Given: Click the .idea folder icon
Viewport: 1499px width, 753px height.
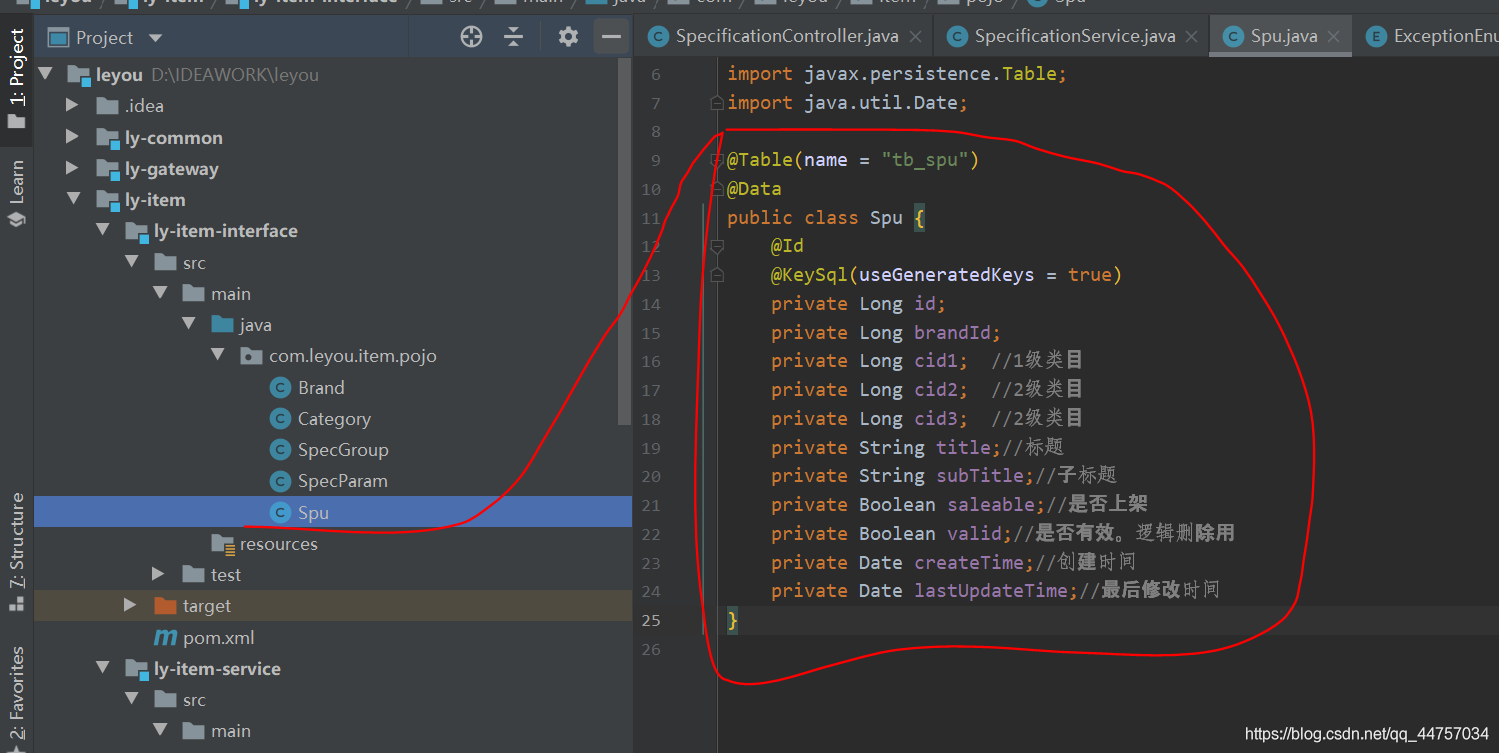Looking at the screenshot, I should (108, 106).
